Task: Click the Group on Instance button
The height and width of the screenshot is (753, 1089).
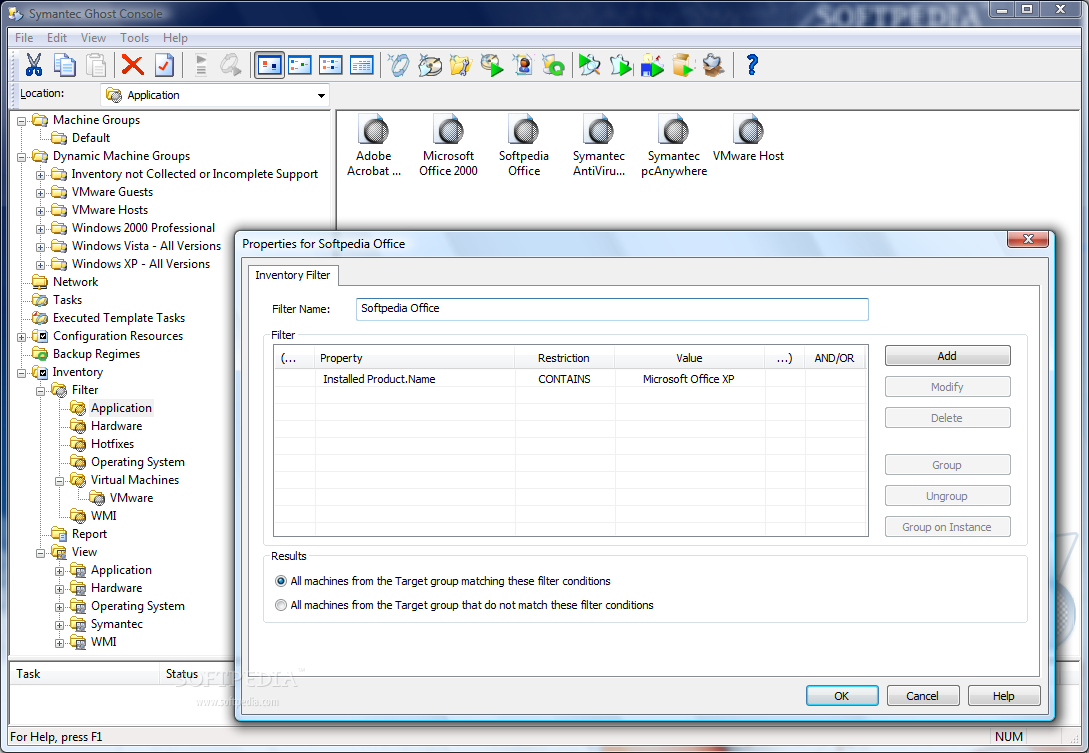Action: pyautogui.click(x=947, y=527)
